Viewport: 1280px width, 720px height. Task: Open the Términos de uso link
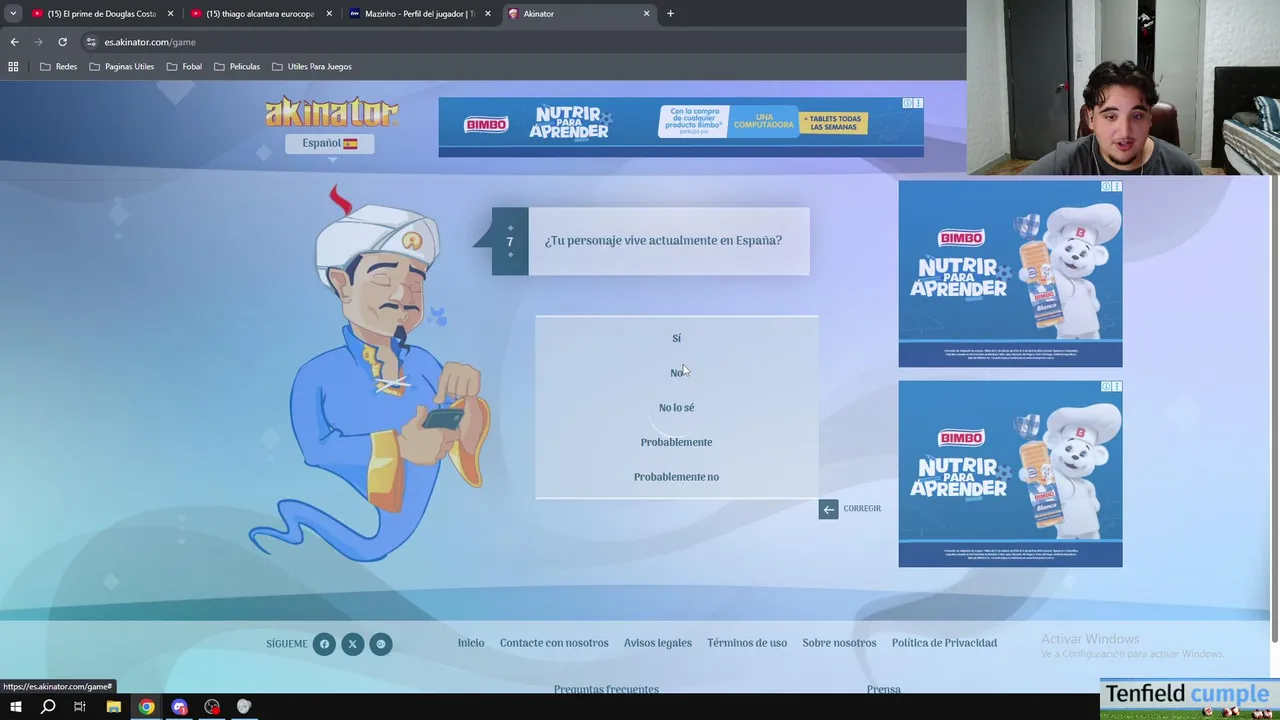tap(747, 643)
